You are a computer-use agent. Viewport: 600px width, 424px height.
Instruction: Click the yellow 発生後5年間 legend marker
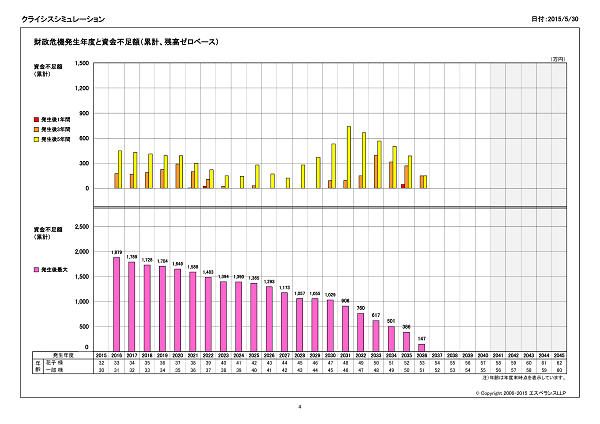point(36,138)
